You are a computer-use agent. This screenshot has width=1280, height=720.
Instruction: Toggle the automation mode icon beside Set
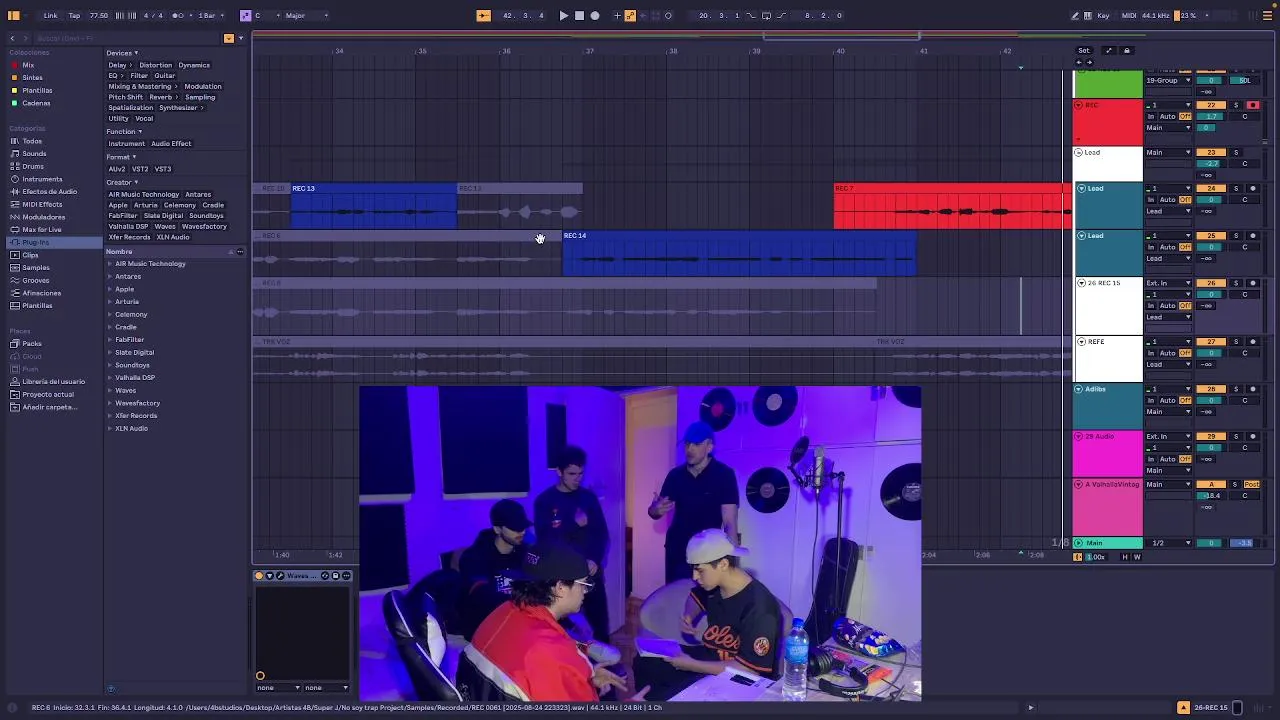pyautogui.click(x=1108, y=50)
